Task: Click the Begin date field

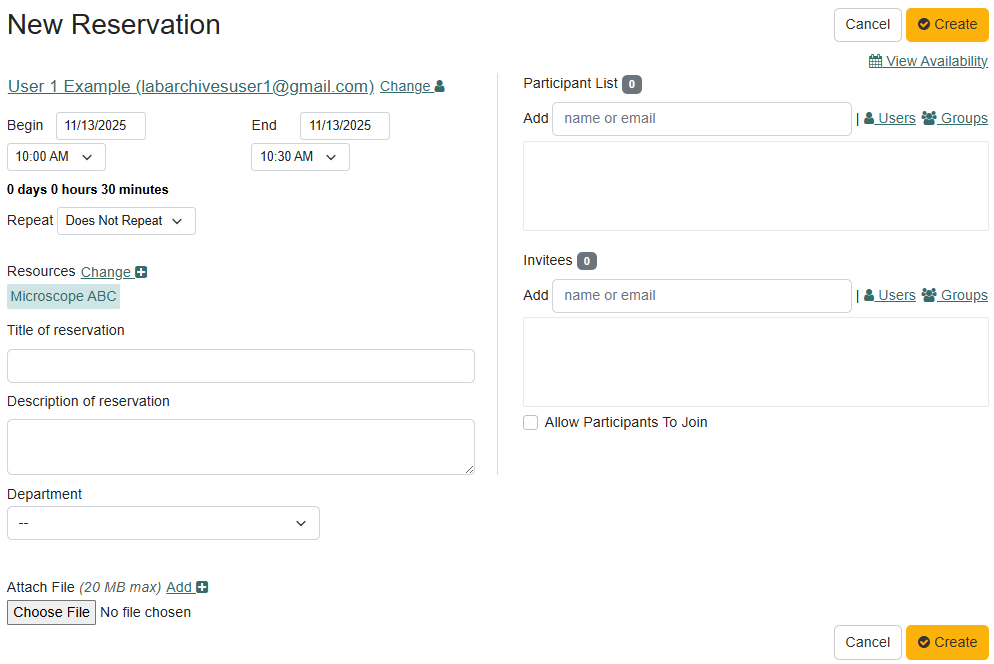Action: click(101, 126)
